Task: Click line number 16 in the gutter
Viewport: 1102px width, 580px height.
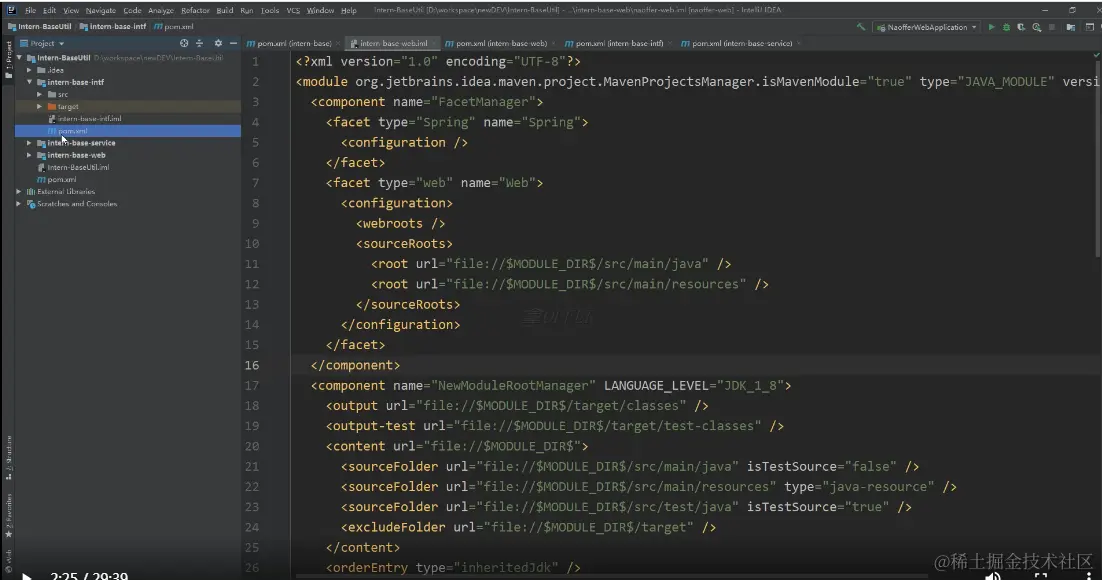Action: 252,366
